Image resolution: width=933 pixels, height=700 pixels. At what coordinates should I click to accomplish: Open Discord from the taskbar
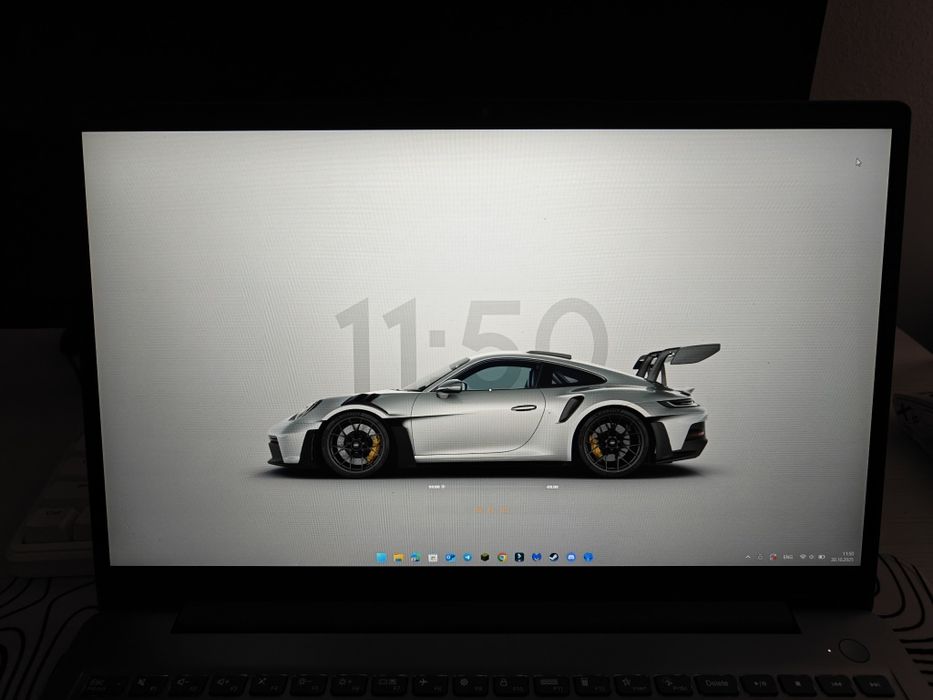tap(571, 557)
